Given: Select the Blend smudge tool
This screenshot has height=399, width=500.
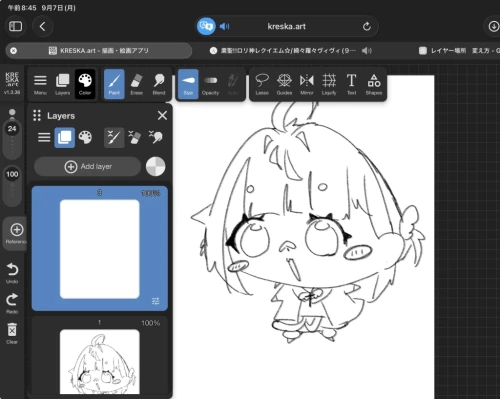Looking at the screenshot, I should click(x=159, y=84).
